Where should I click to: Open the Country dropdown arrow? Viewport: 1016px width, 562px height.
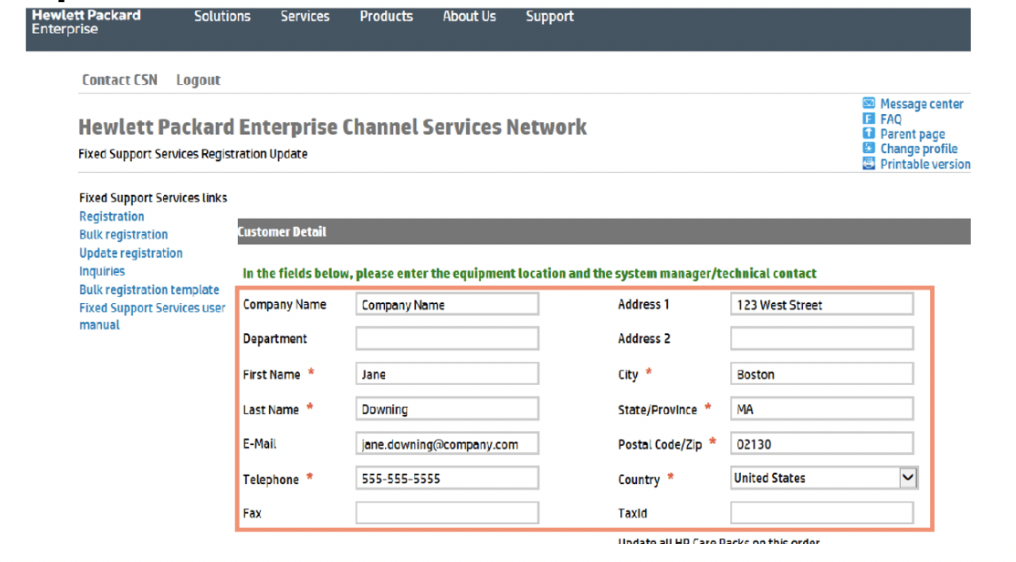coord(908,478)
